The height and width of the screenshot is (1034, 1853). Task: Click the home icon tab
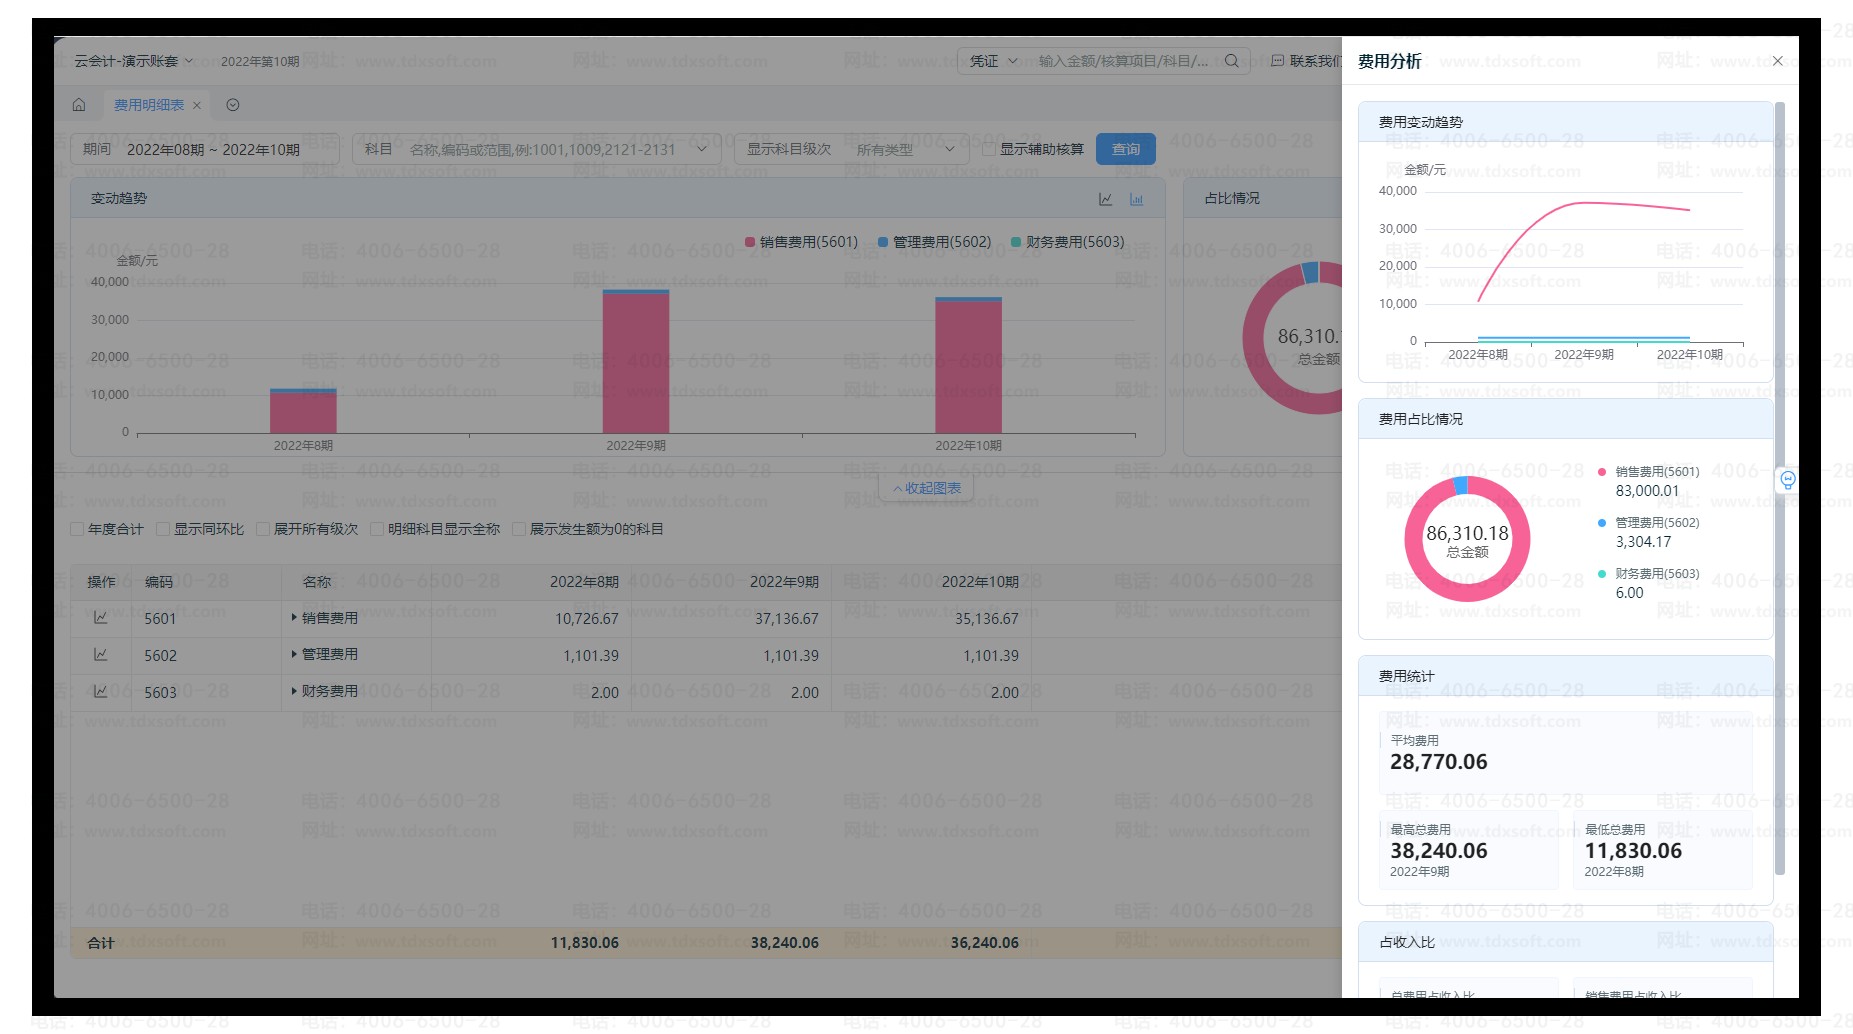pyautogui.click(x=79, y=105)
